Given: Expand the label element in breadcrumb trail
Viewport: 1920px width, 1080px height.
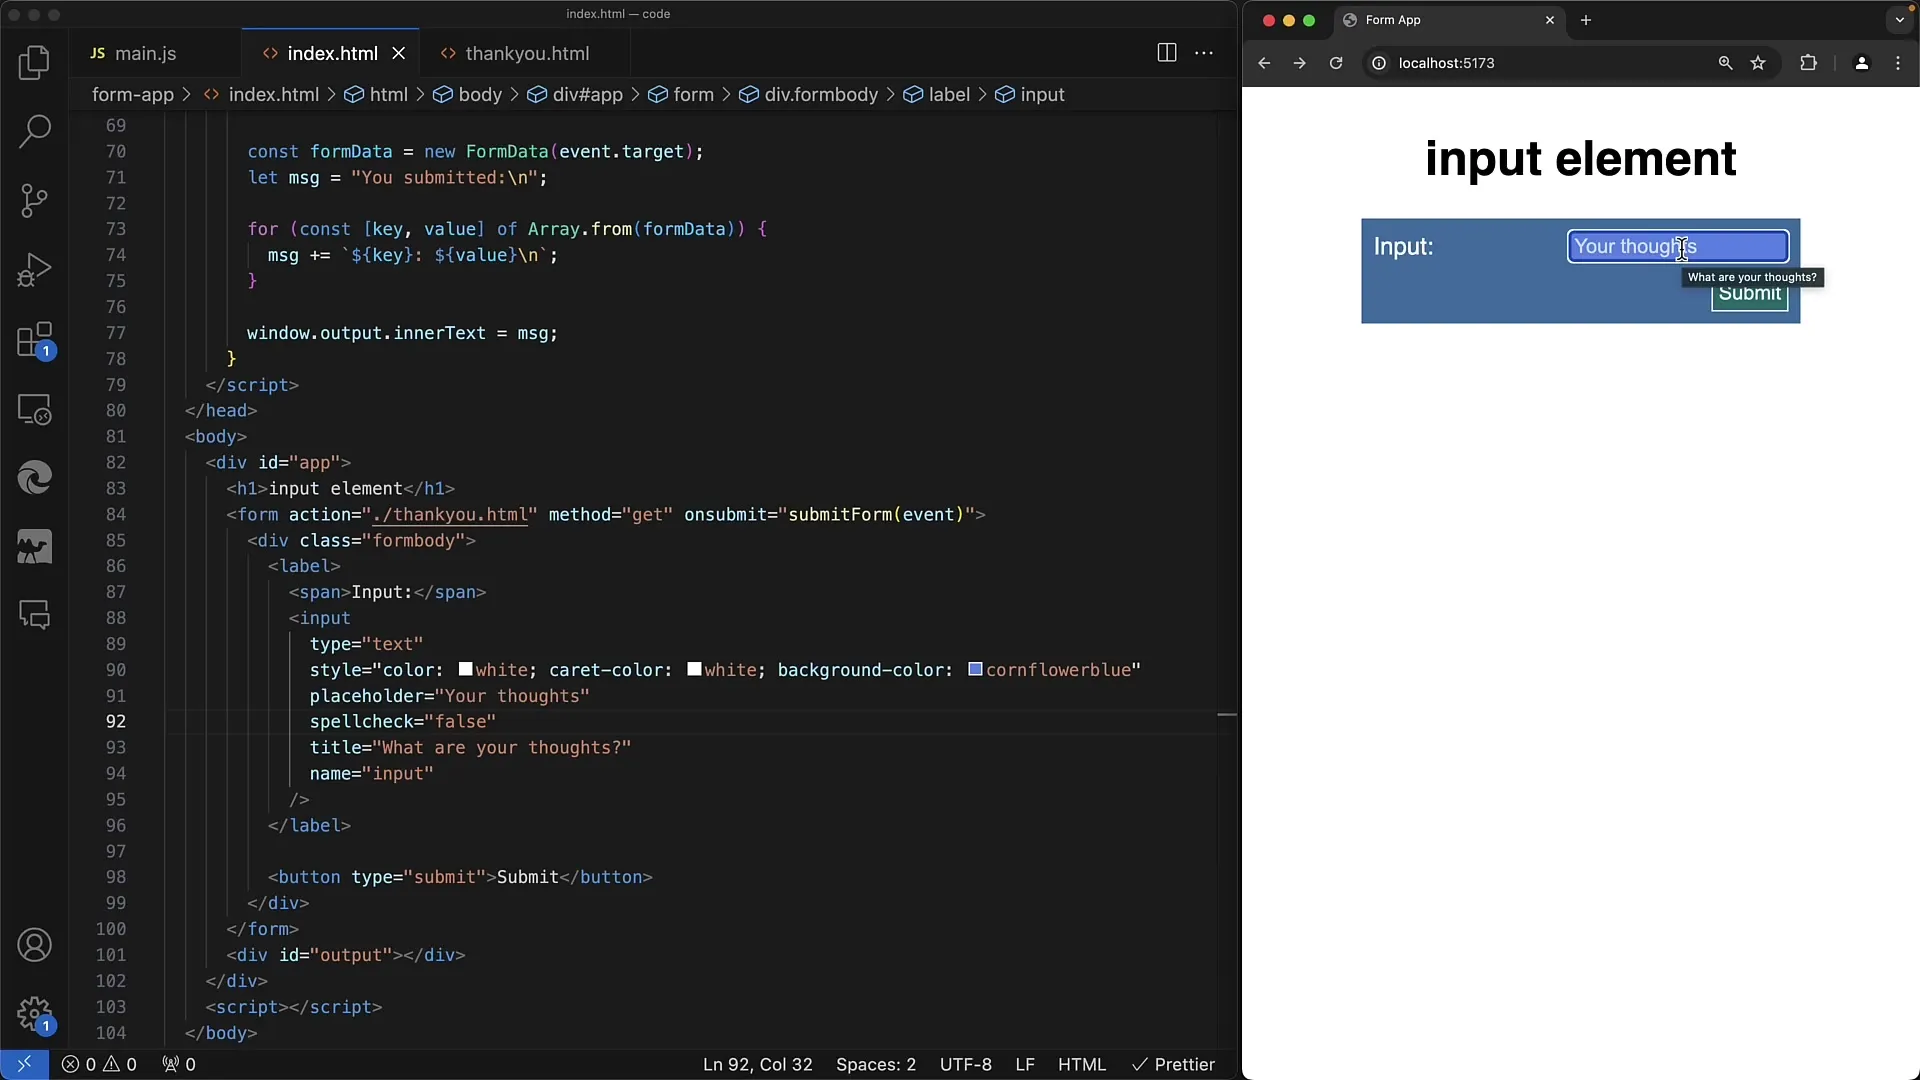Looking at the screenshot, I should (x=949, y=94).
